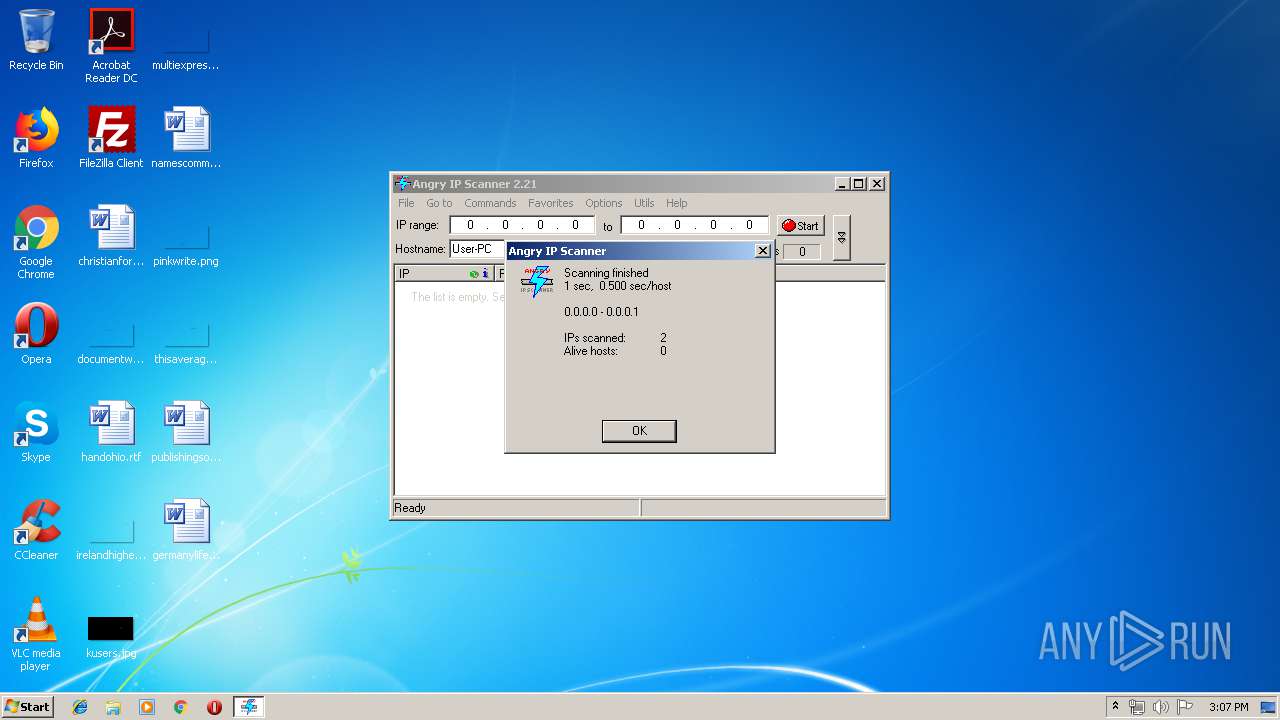Select the publishingso Word document
The width and height of the screenshot is (1280, 720).
tap(186, 432)
